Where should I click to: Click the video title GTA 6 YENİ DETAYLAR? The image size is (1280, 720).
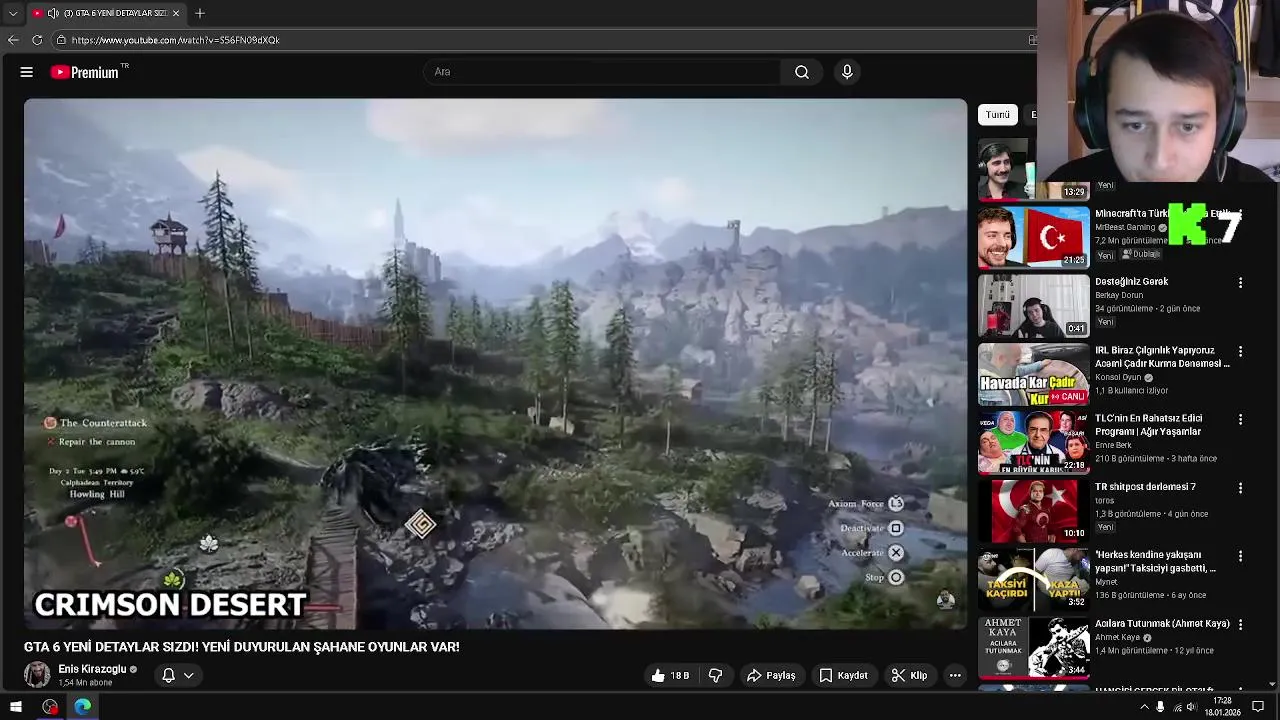tap(242, 647)
